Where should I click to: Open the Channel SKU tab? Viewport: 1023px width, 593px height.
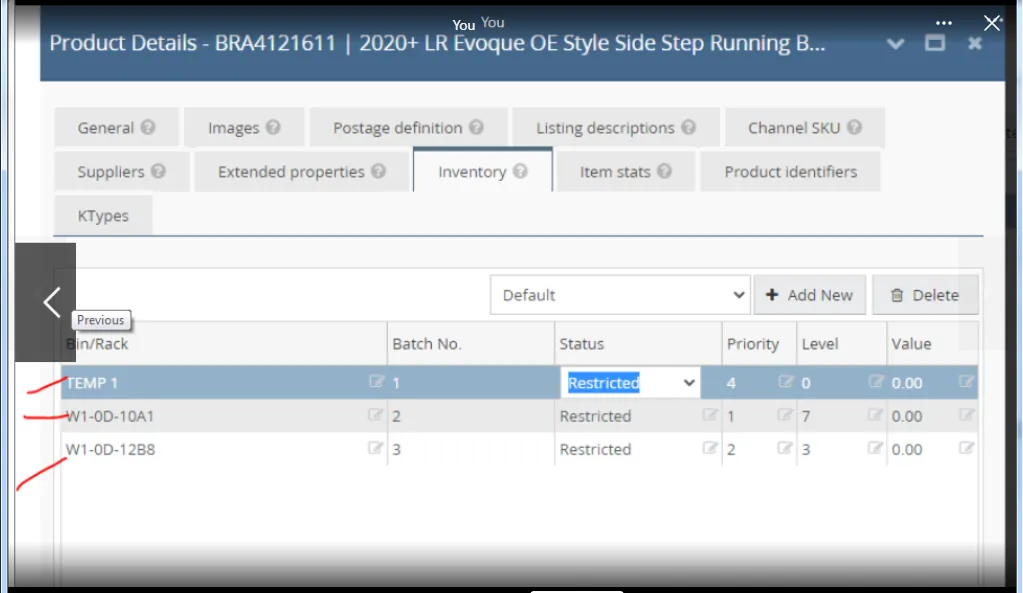pyautogui.click(x=804, y=128)
